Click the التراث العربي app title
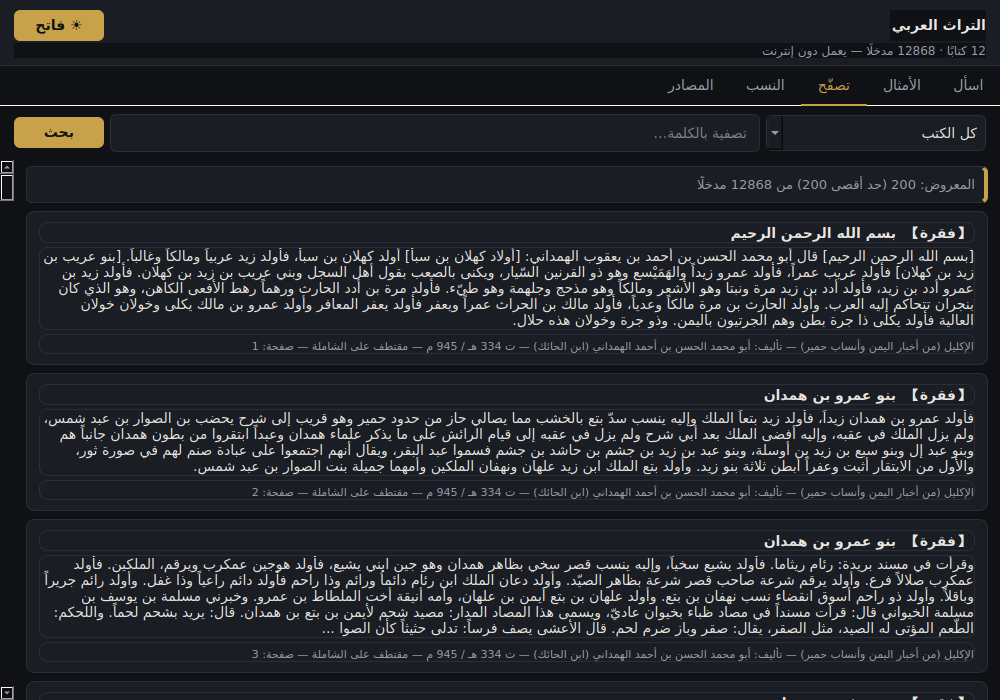Viewport: 1000px width, 700px height. (938, 26)
